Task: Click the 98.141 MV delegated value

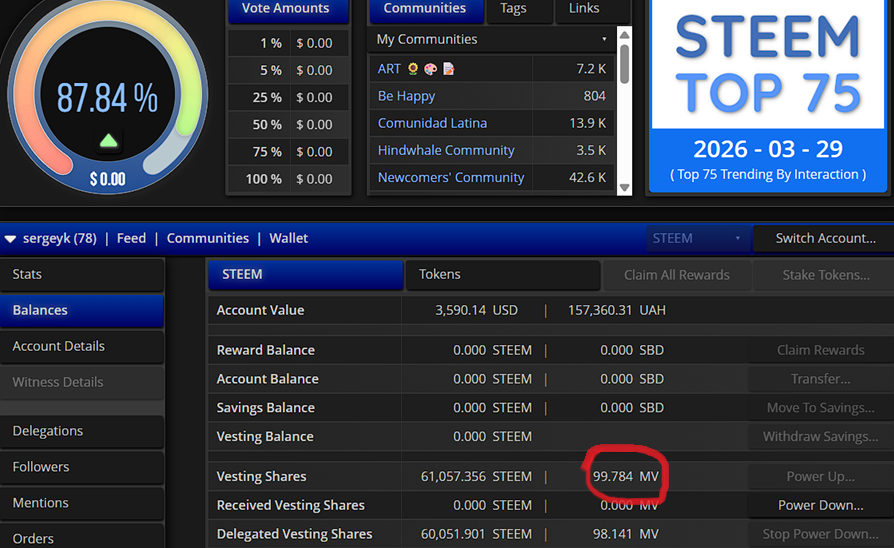Action: (x=625, y=534)
